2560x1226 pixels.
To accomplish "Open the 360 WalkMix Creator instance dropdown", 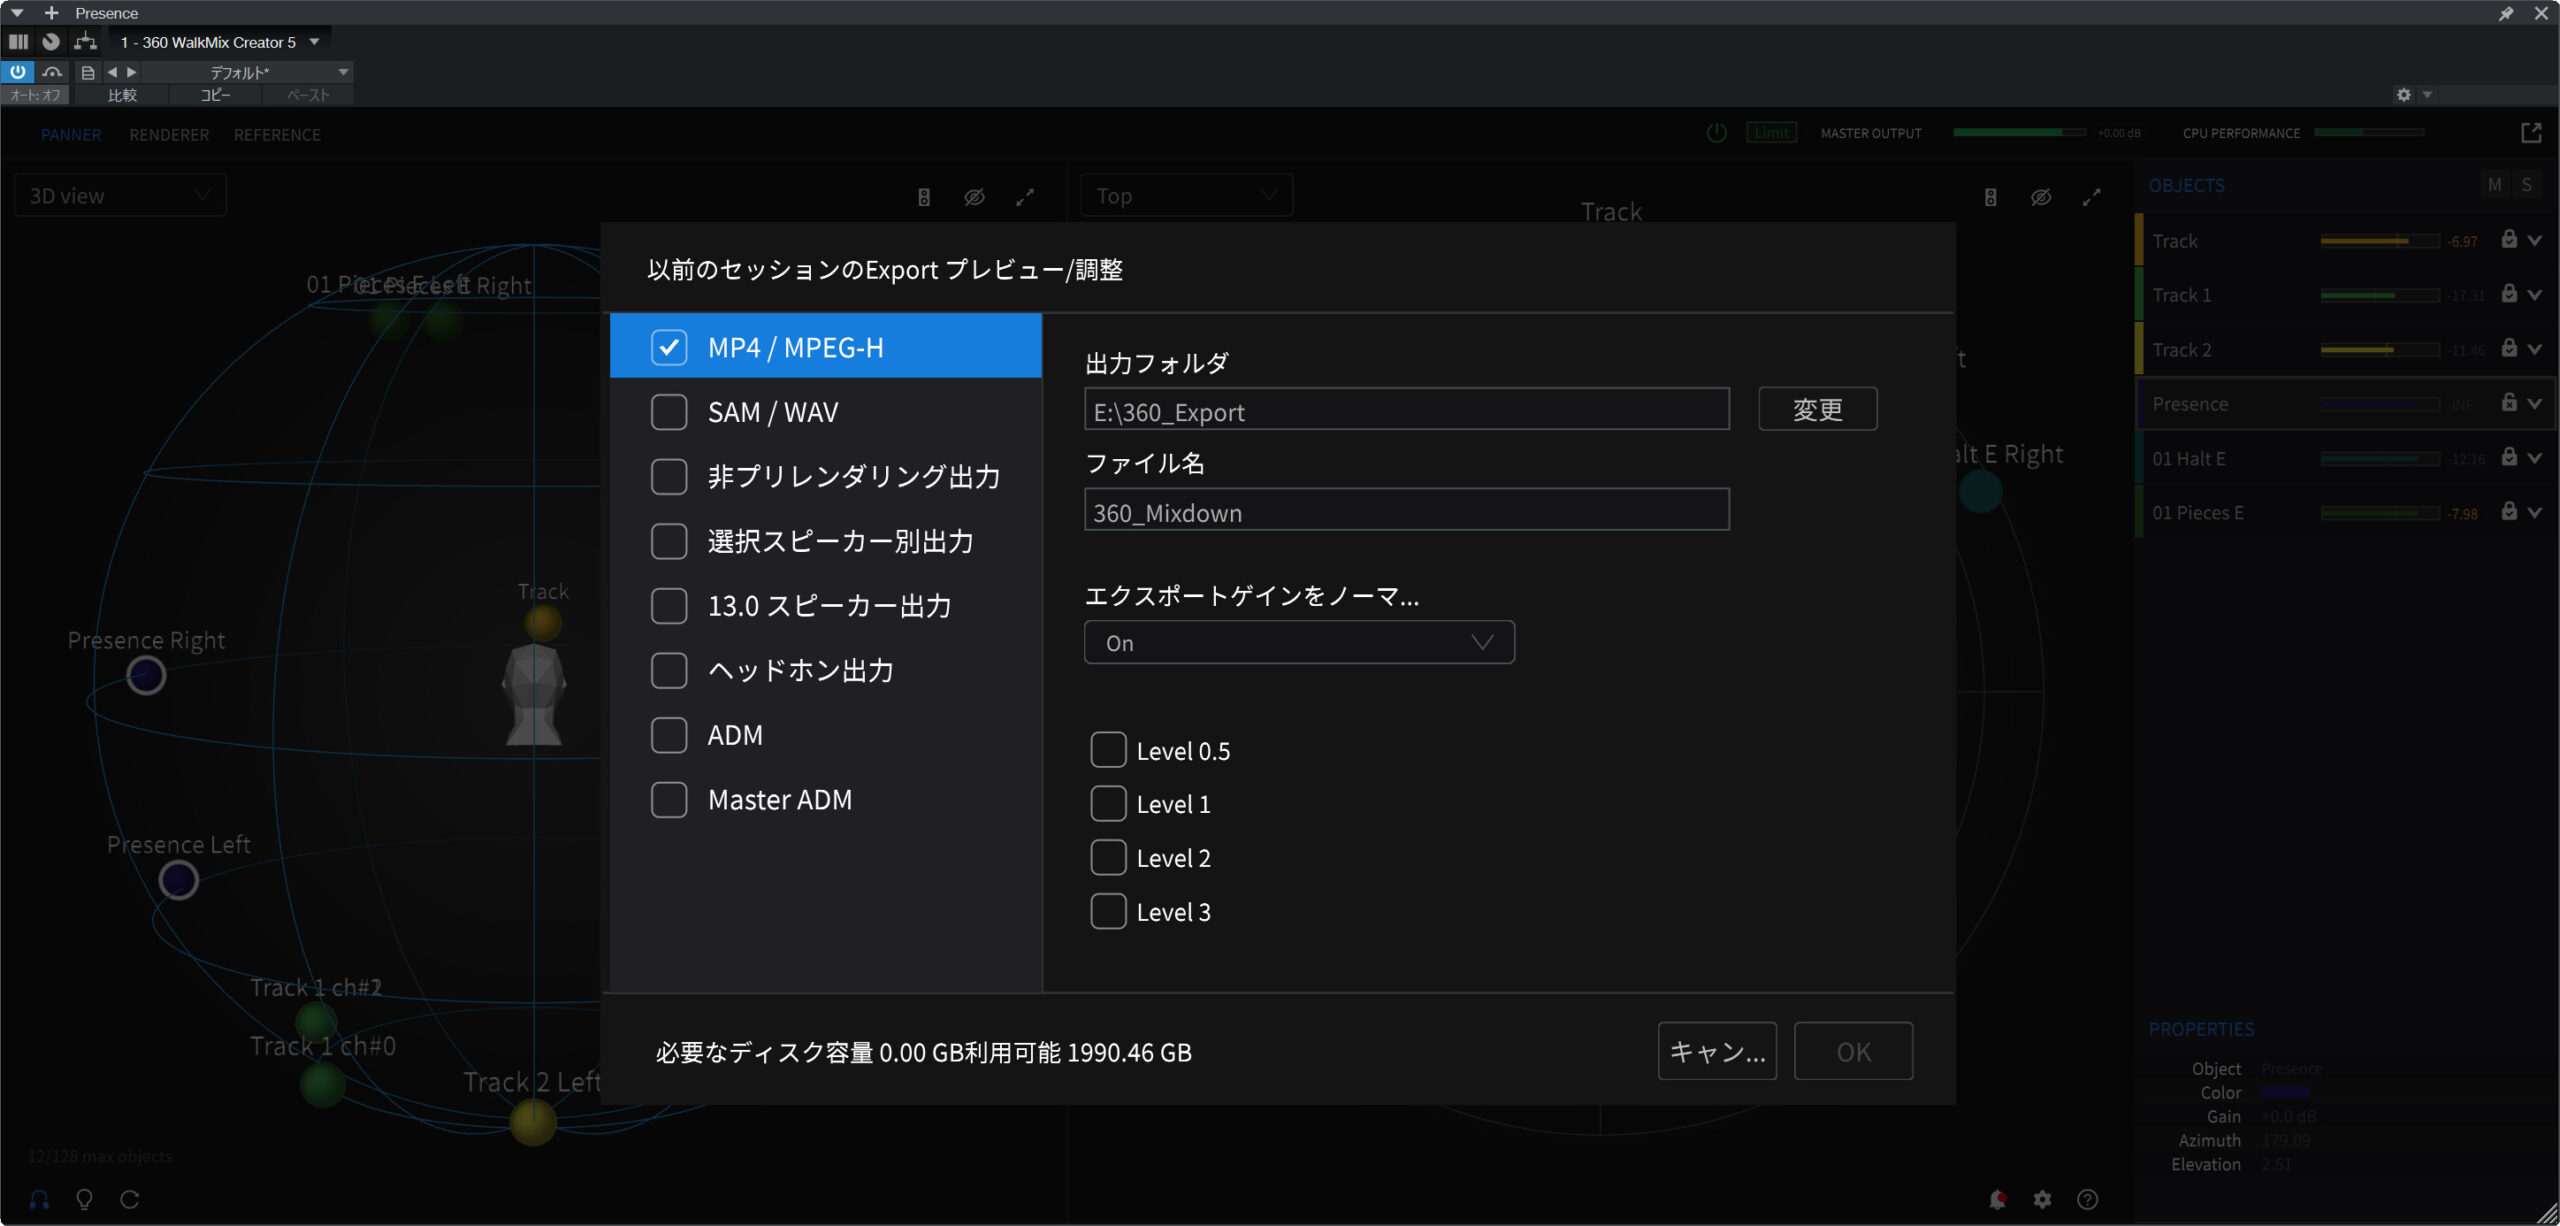I will 220,42.
